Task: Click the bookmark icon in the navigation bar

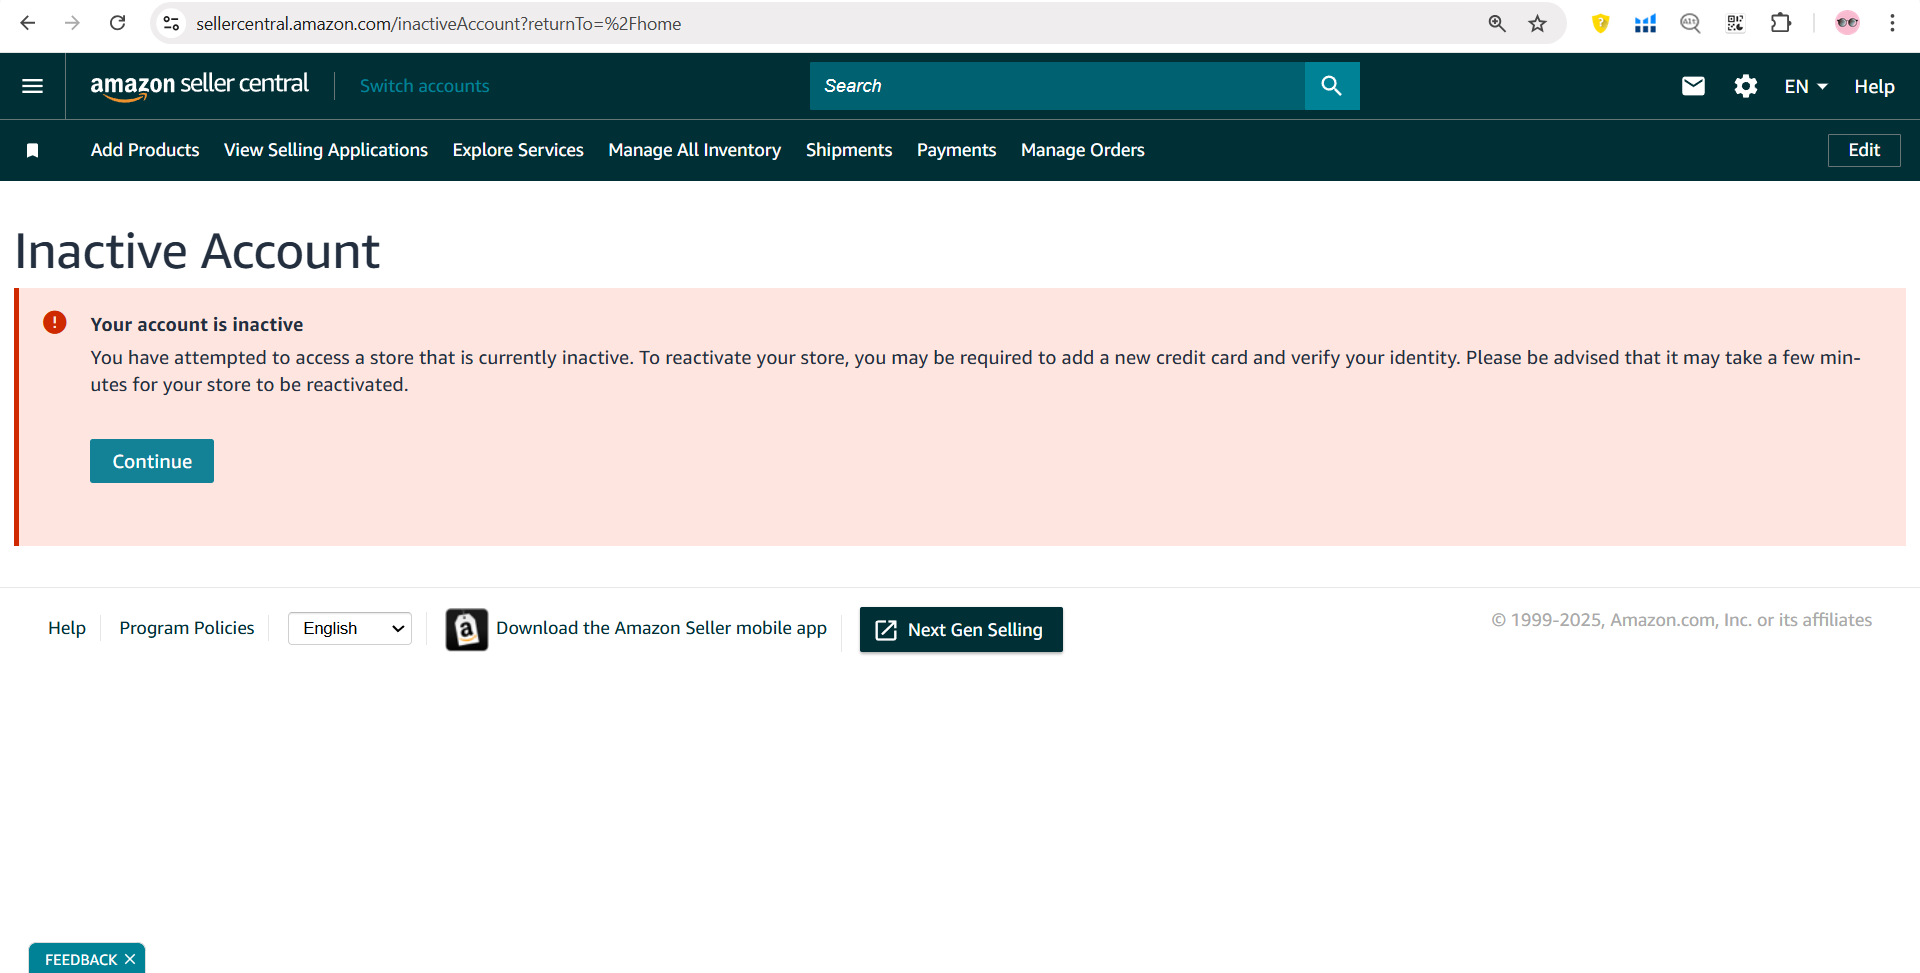Action: click(32, 150)
